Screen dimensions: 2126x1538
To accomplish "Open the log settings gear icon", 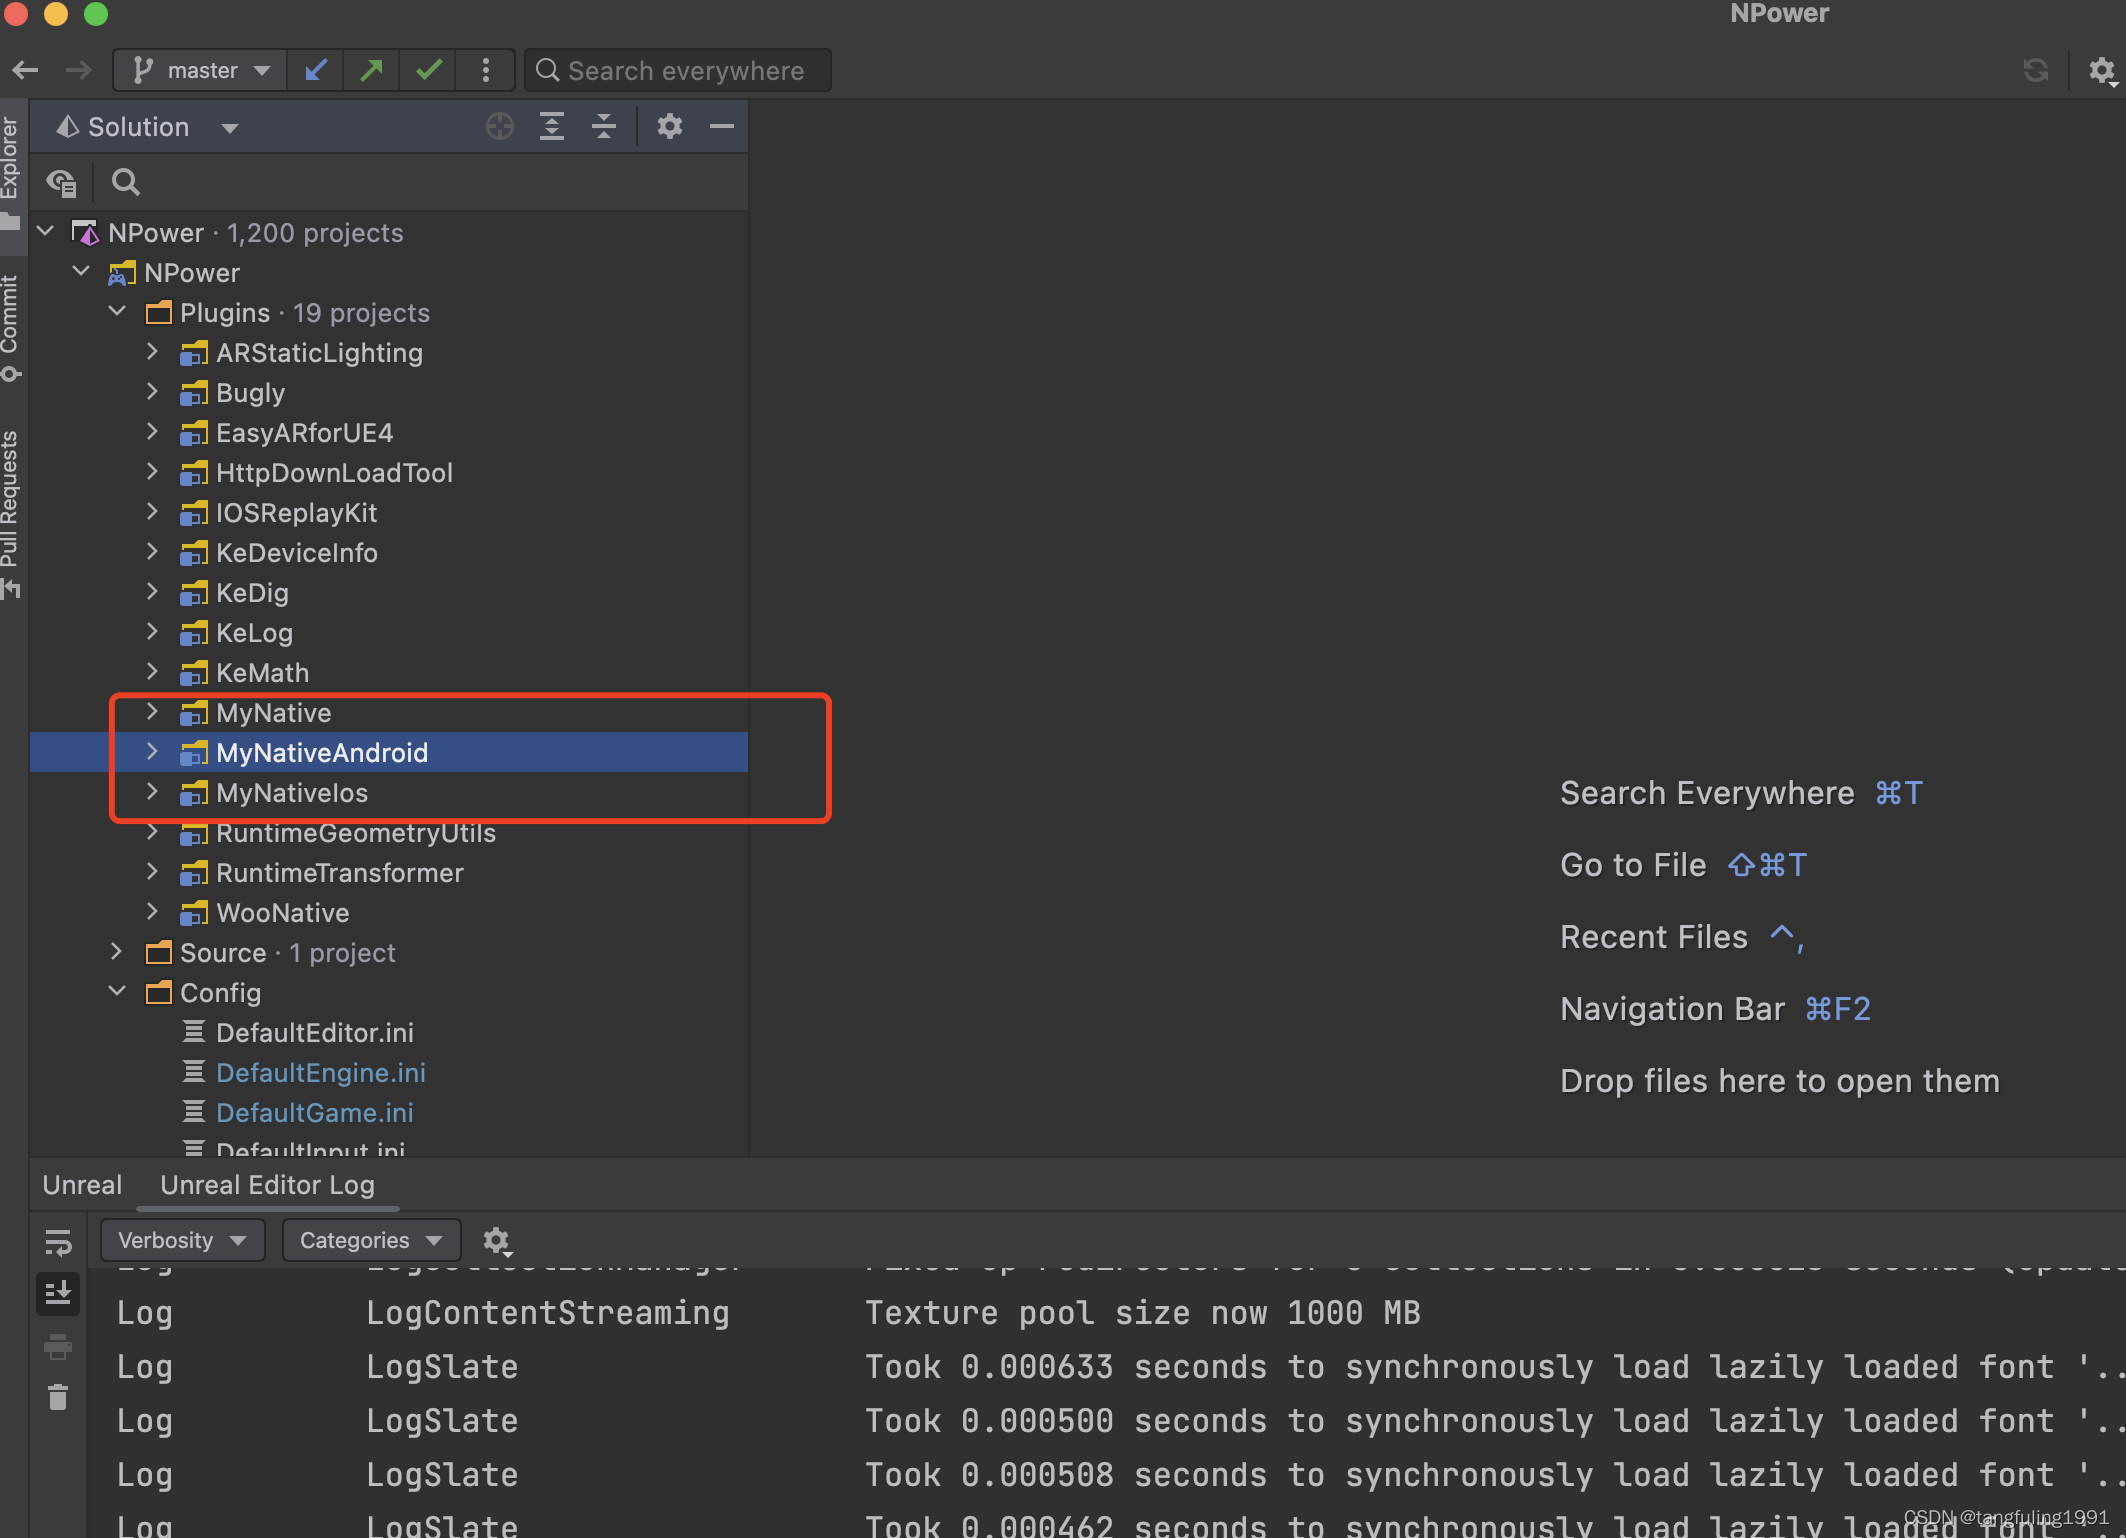I will point(497,1240).
